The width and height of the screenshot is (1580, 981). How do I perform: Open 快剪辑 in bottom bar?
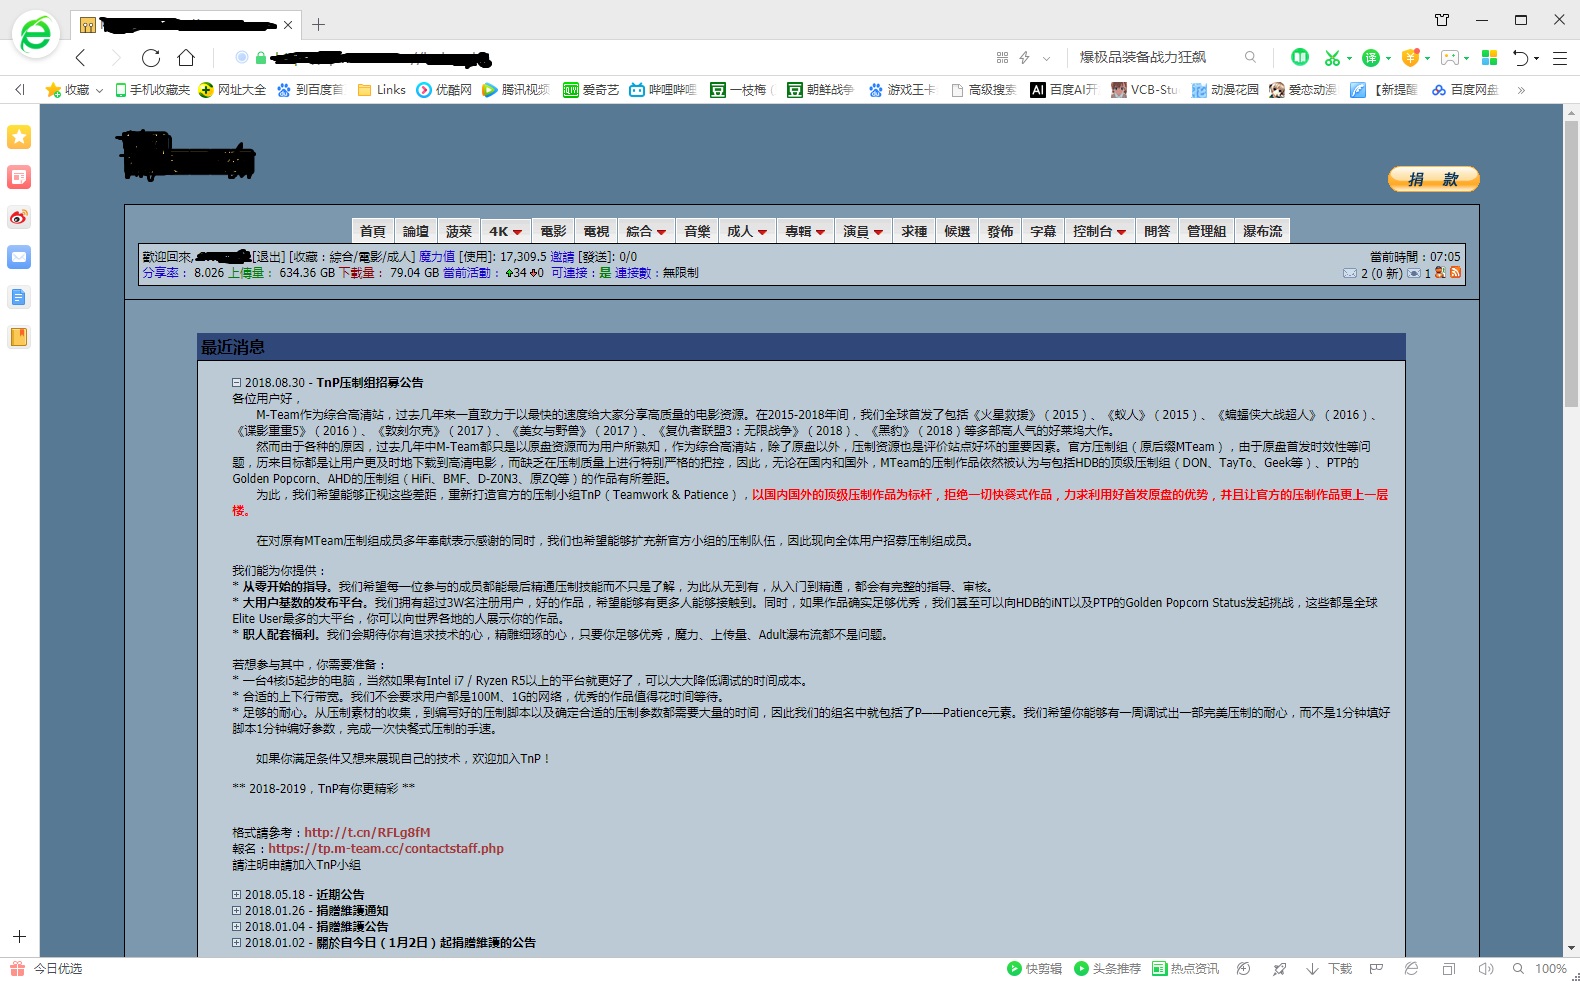click(x=1035, y=969)
